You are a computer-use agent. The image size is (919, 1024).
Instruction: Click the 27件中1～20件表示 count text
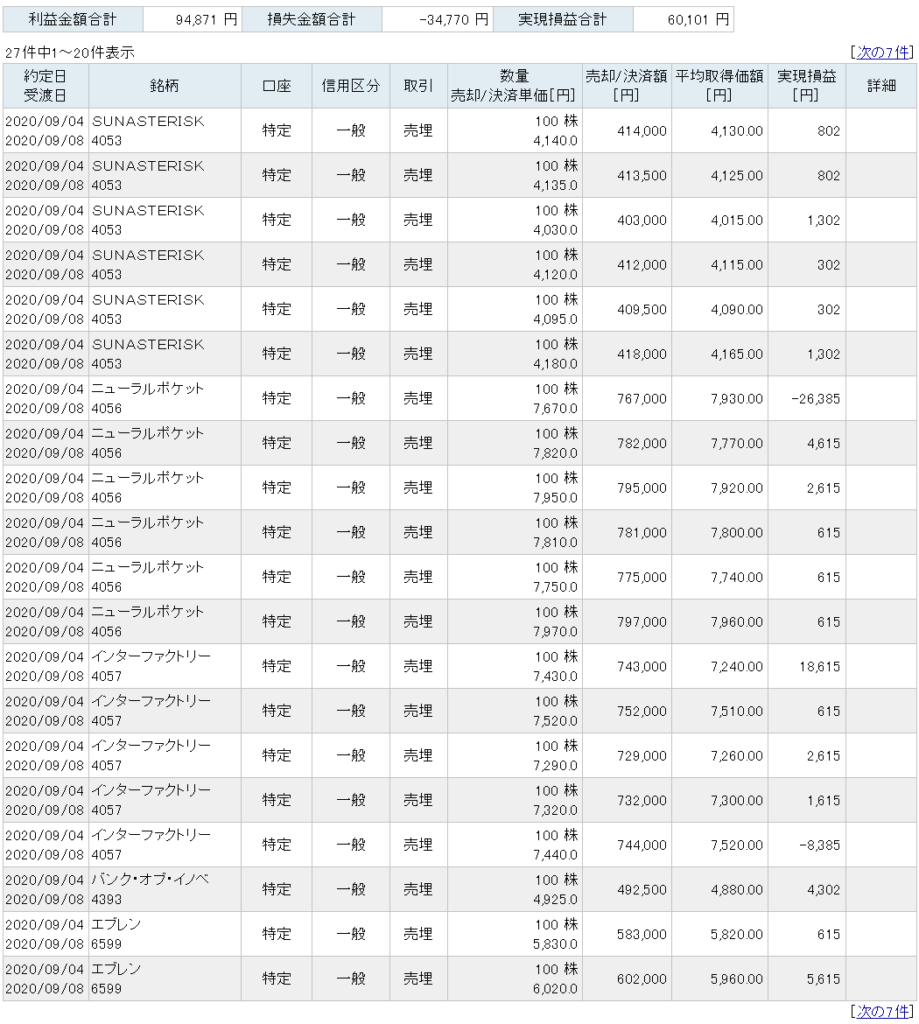70,52
